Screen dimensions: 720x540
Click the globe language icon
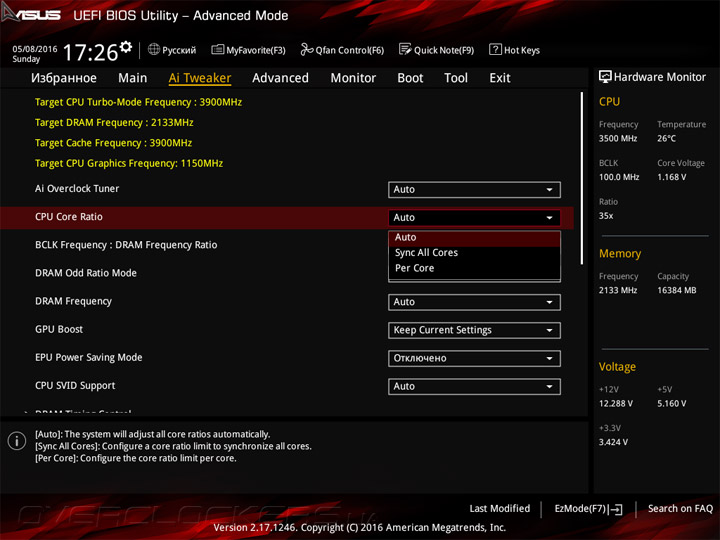154,49
